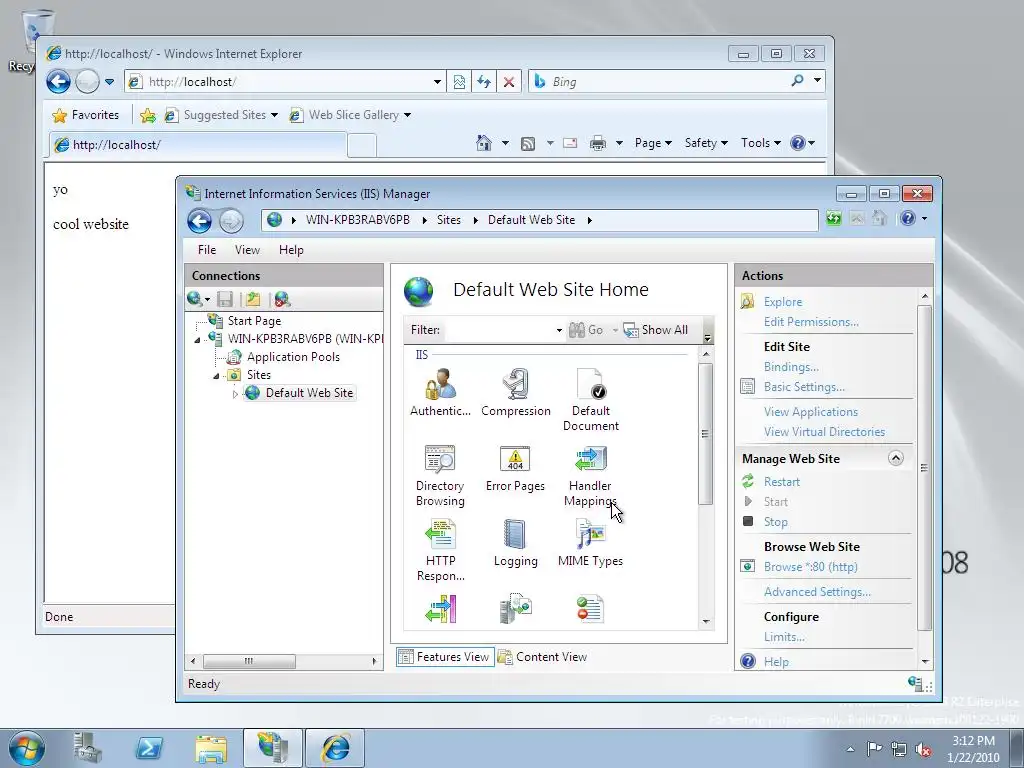Click the Windows Explorer taskbar icon
Screen dimensions: 1024x768
212,748
